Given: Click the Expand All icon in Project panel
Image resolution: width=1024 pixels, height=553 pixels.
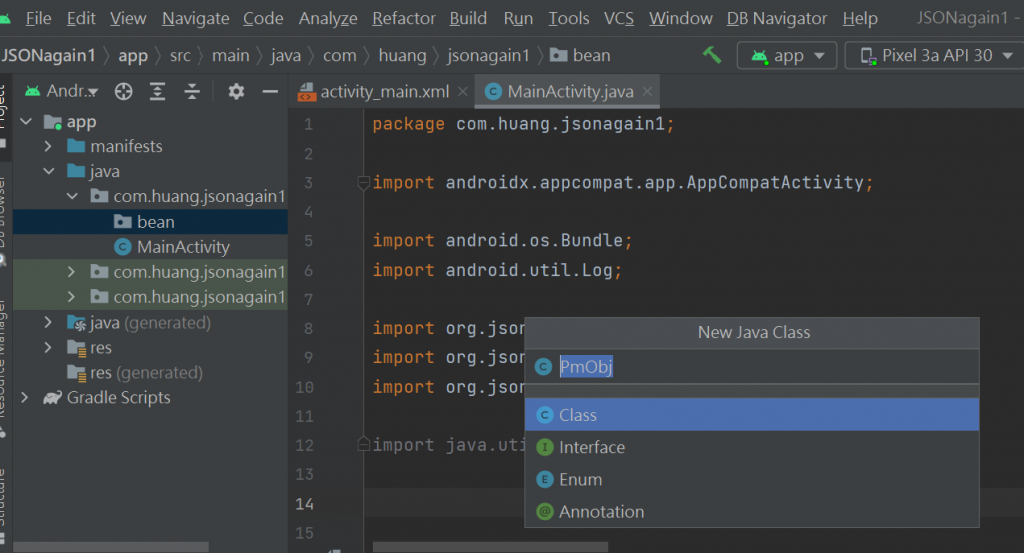Looking at the screenshot, I should (158, 92).
